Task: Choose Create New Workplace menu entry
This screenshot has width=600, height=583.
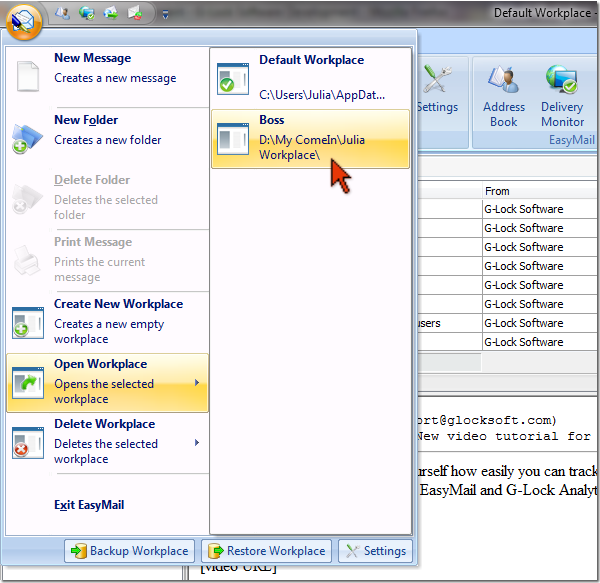Action: click(108, 321)
